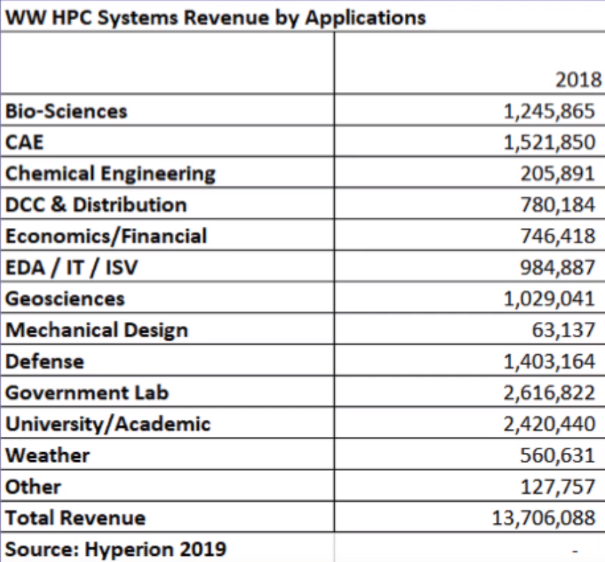605x562 pixels.
Task: Click the Defense row label
Action: click(44, 361)
